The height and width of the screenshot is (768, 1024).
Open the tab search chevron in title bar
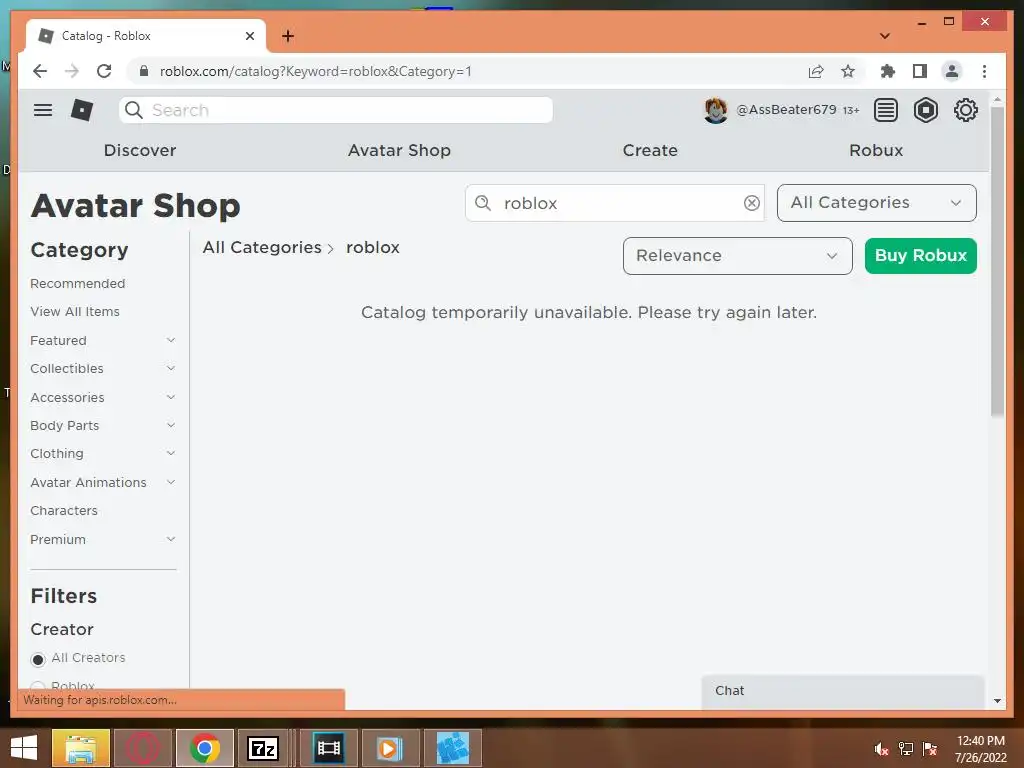(885, 36)
